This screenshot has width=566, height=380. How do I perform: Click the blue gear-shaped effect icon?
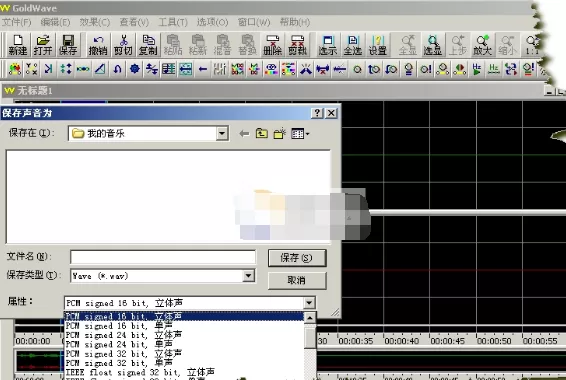[x=135, y=69]
